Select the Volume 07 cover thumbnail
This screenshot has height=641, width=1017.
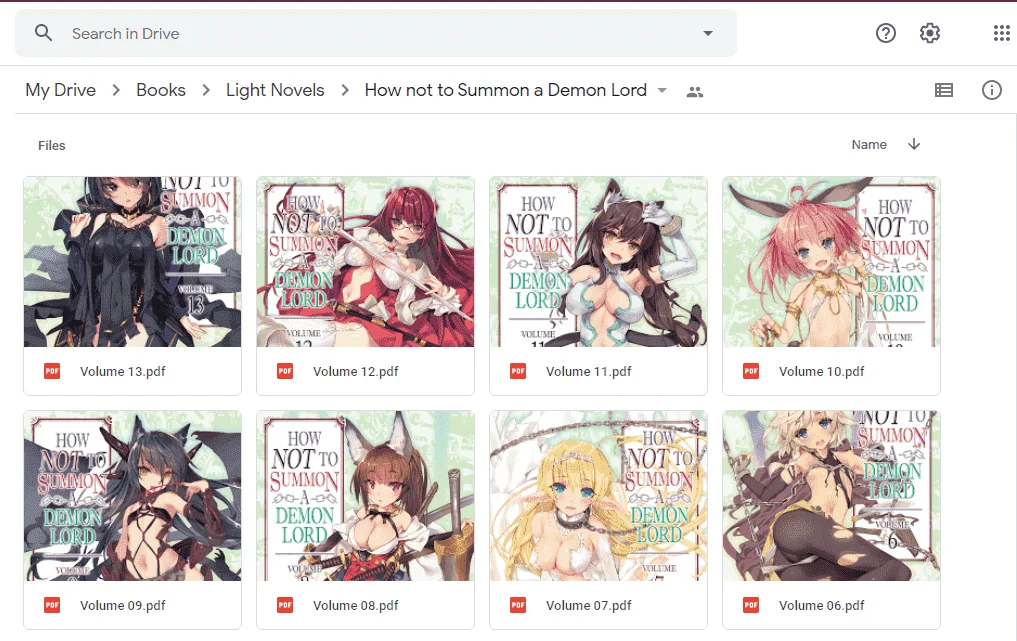pos(598,496)
